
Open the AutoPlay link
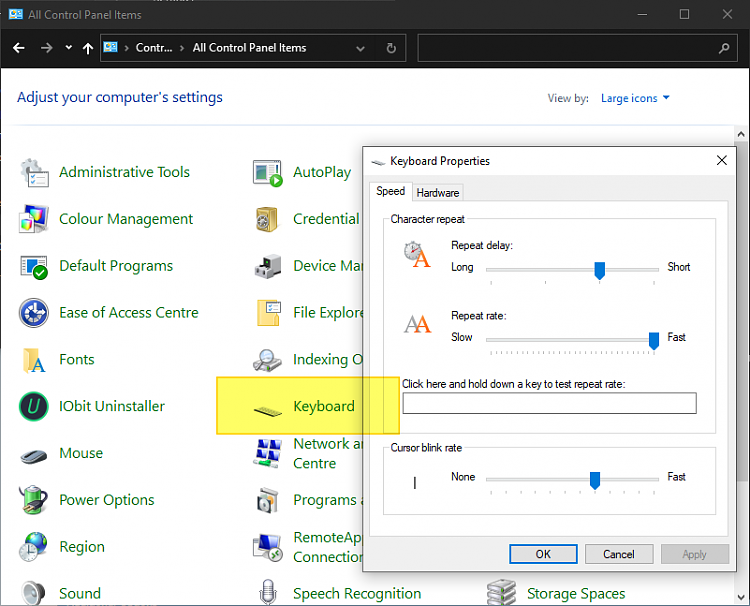pyautogui.click(x=322, y=172)
